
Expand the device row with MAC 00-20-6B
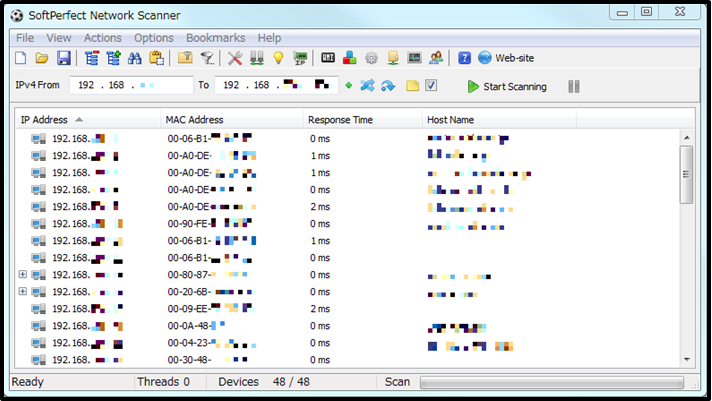click(x=23, y=291)
